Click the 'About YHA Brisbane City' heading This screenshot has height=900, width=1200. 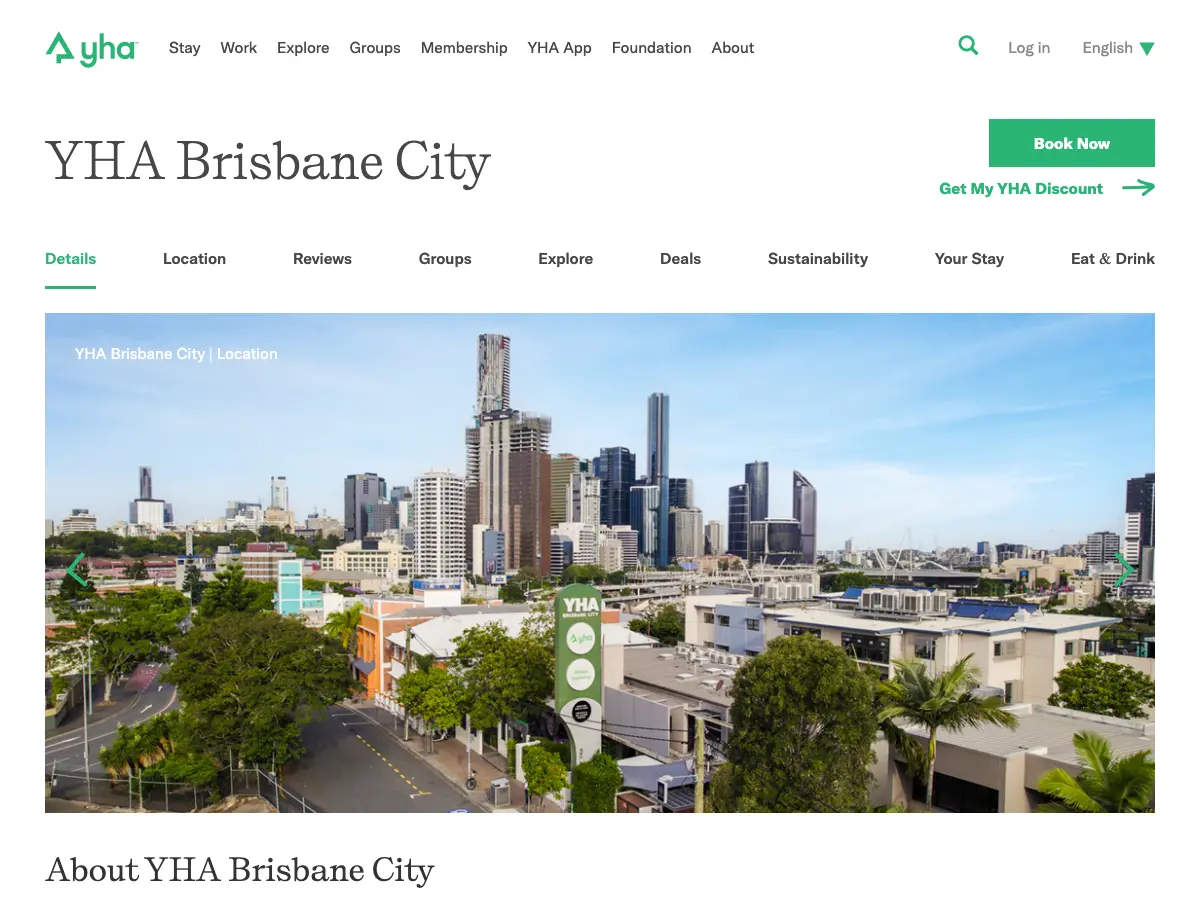coord(240,871)
